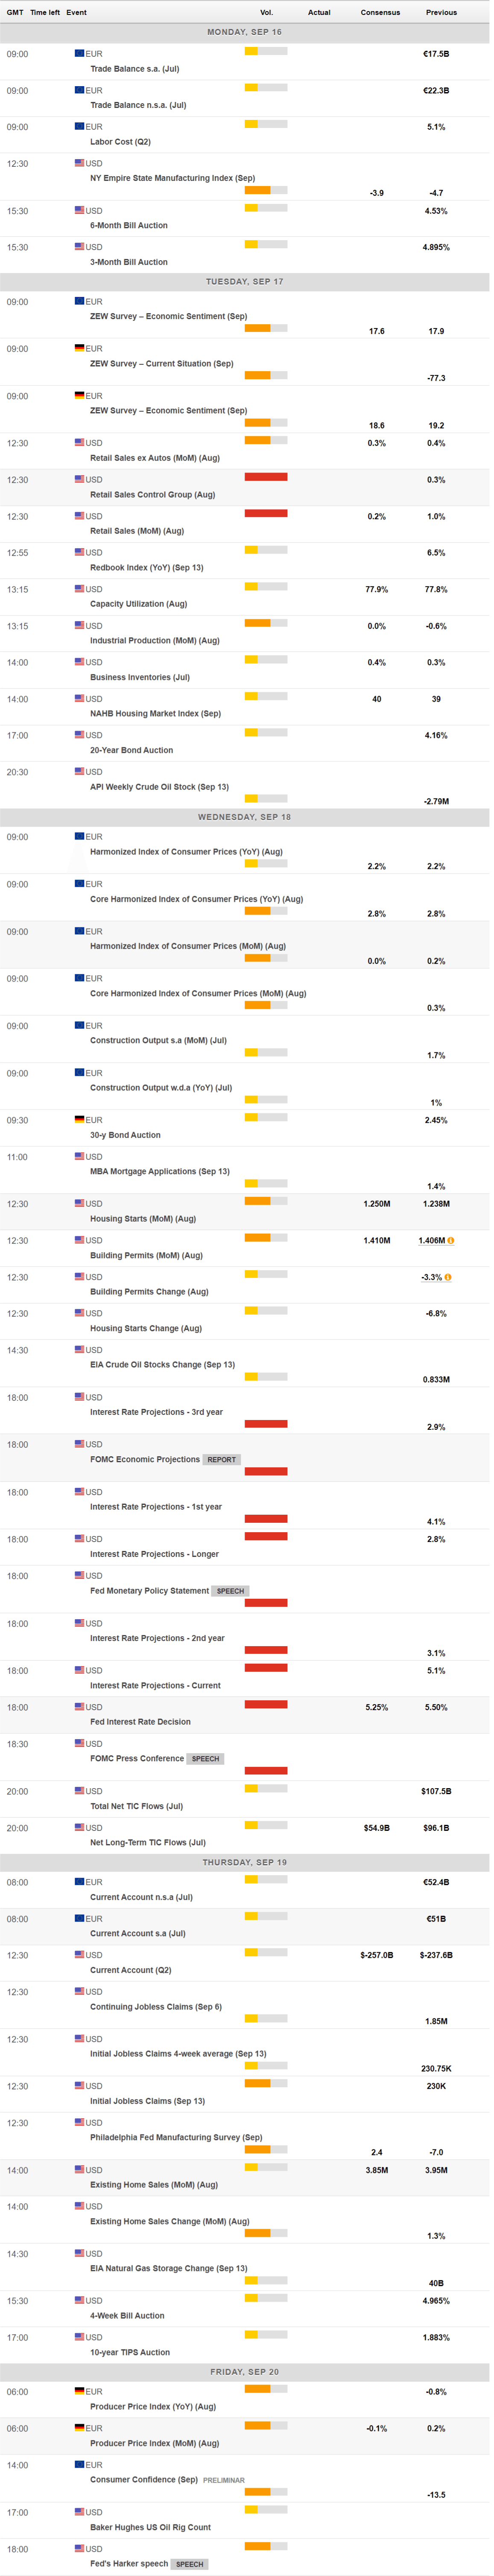The image size is (494, 2576).
Task: Click the info icon beside 1.406M previous value
Action: tap(451, 1240)
